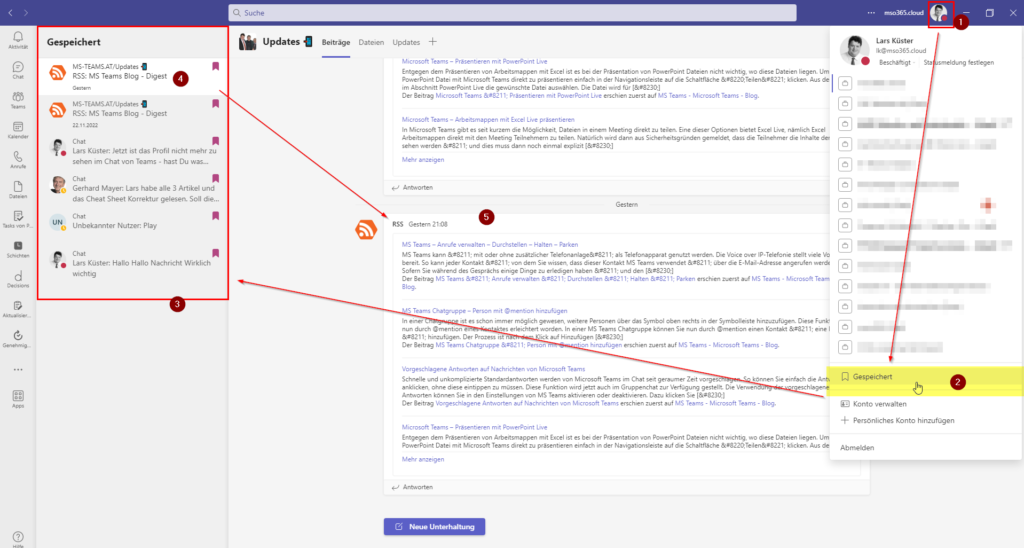Open the Aktualisierungen app icon

(x=18, y=310)
